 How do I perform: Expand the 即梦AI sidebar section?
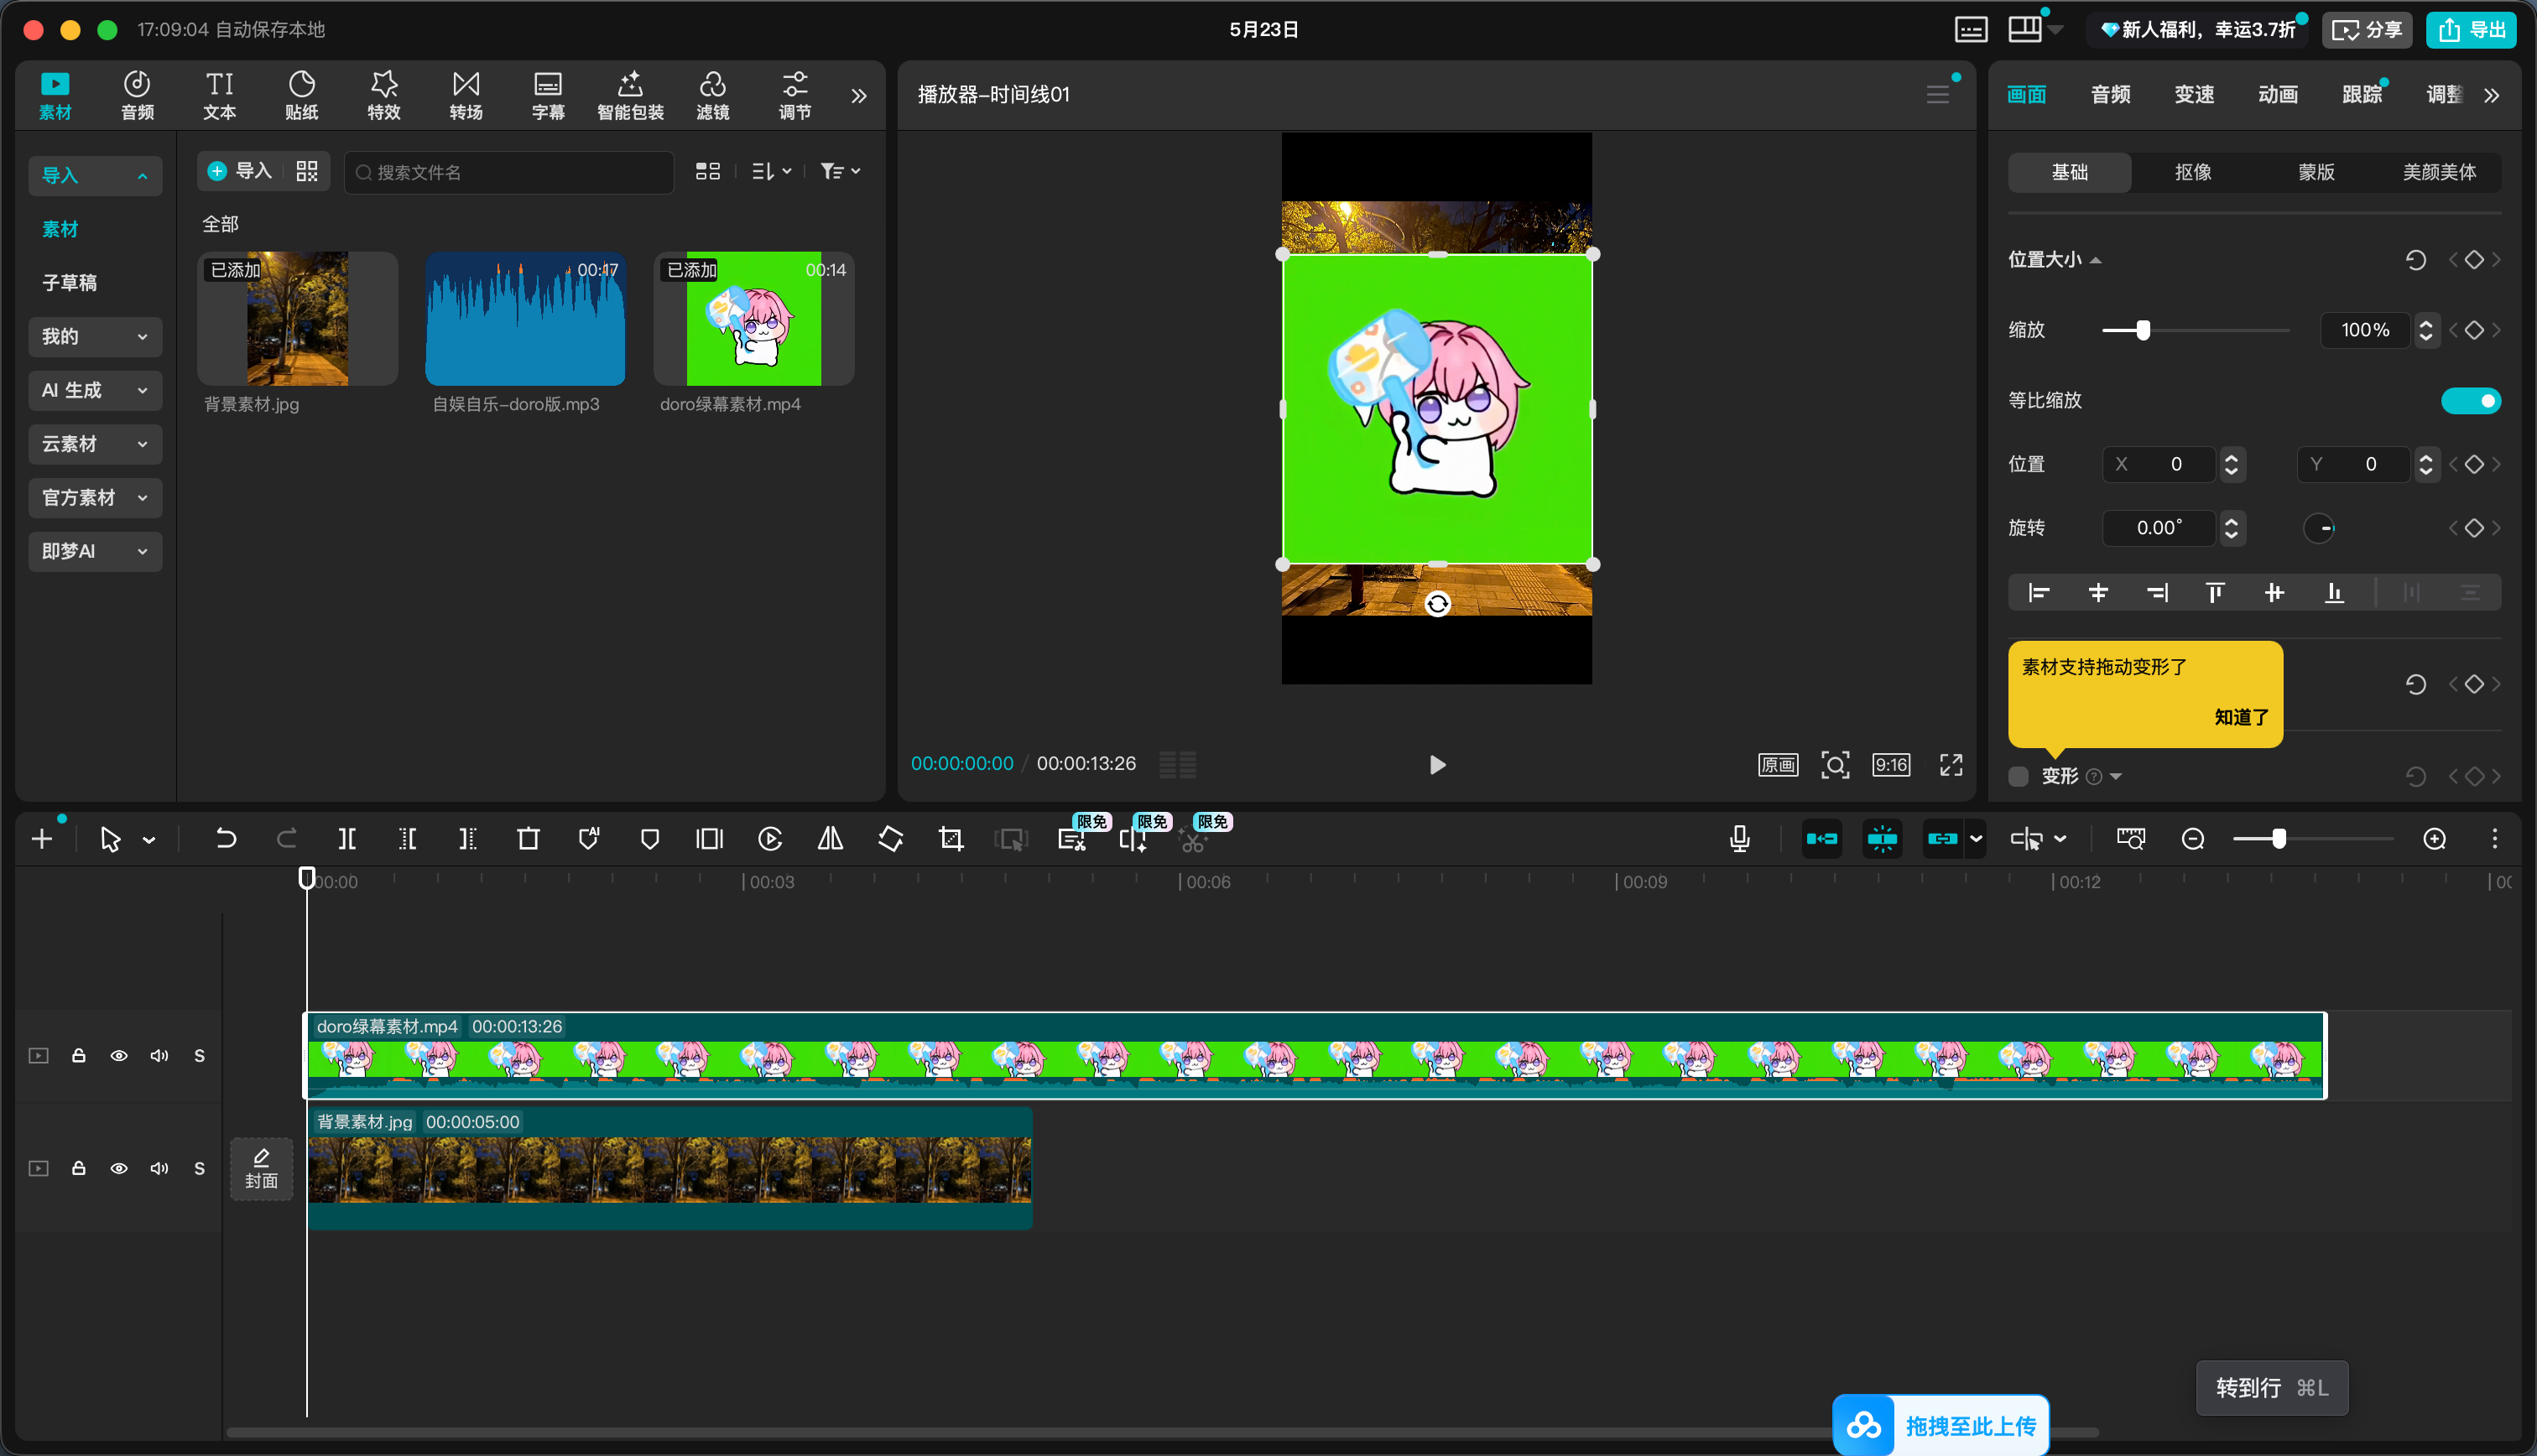coord(95,552)
